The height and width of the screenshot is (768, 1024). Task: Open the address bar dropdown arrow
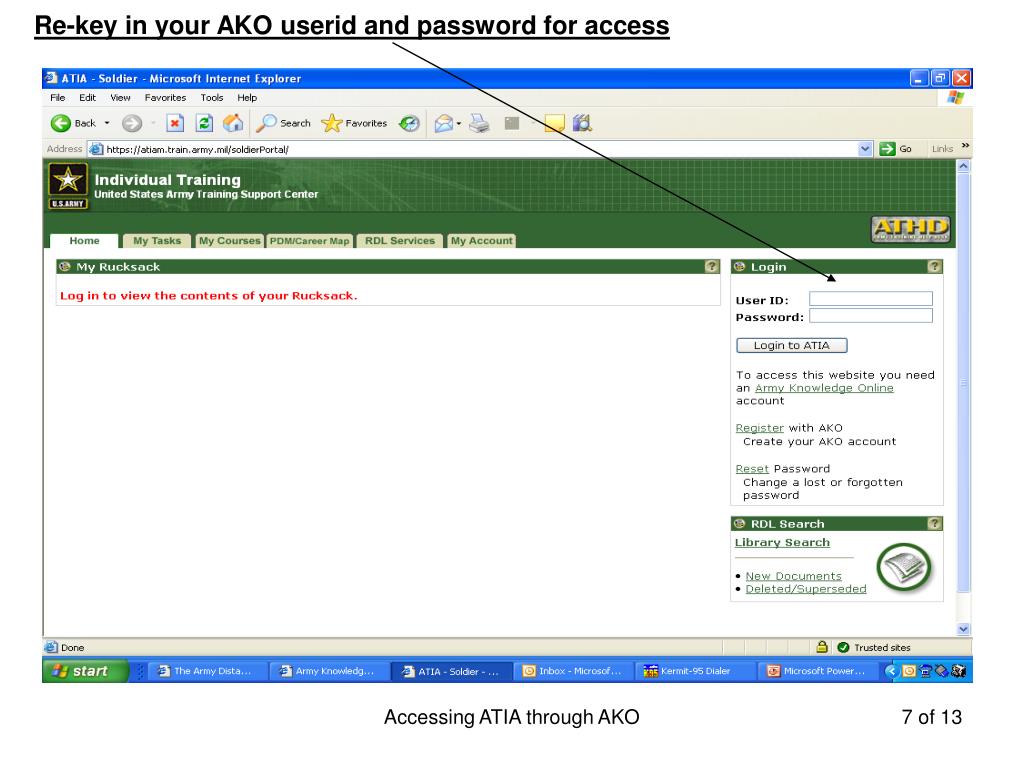(865, 149)
